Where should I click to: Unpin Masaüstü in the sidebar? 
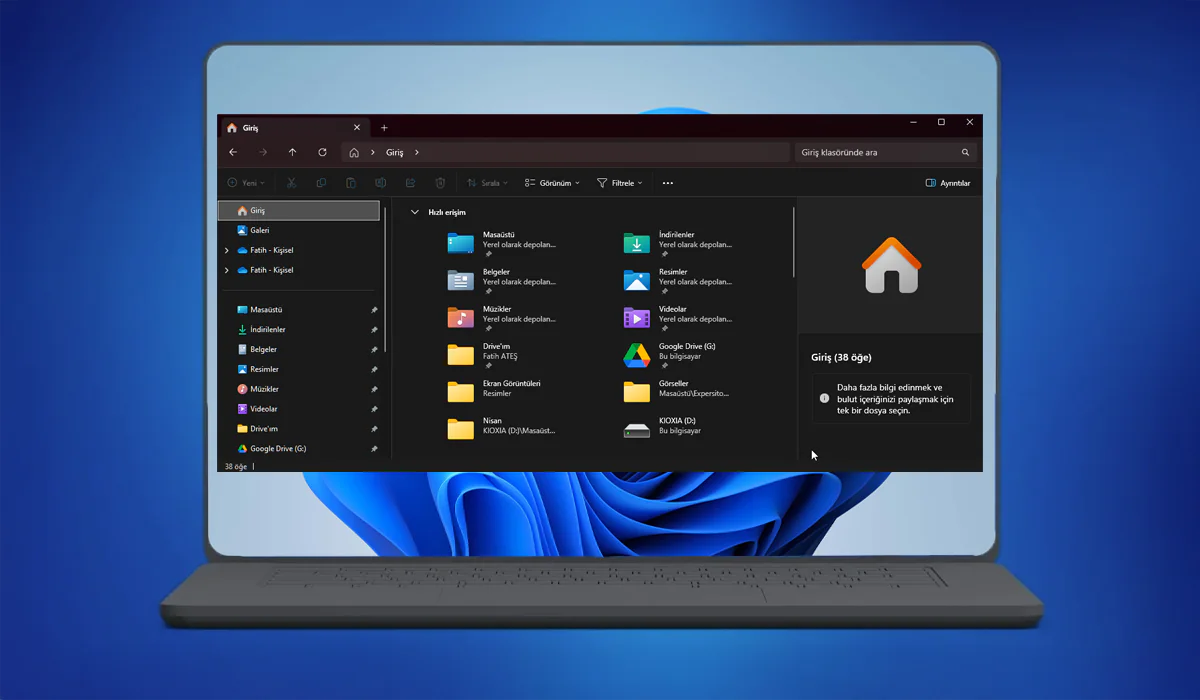(374, 310)
